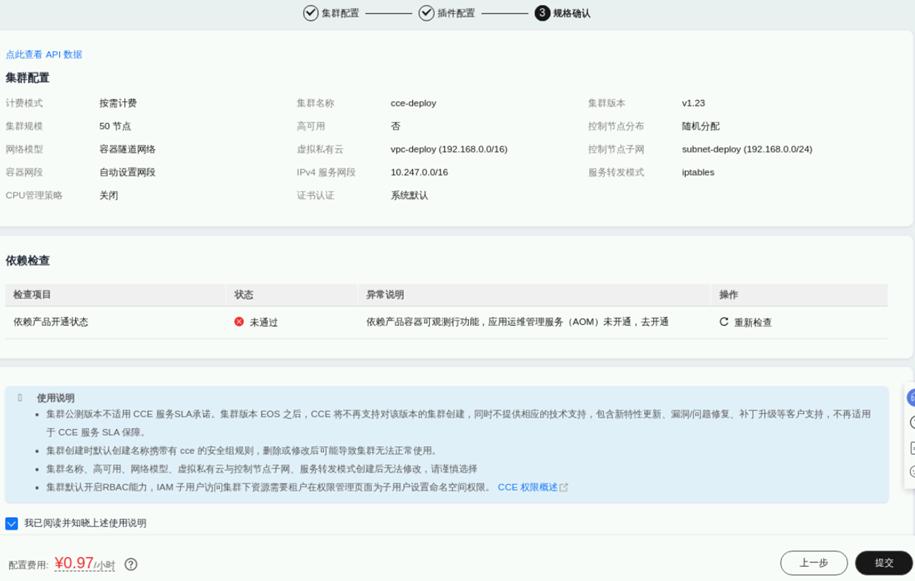Click the 状态 column header

tap(244, 295)
